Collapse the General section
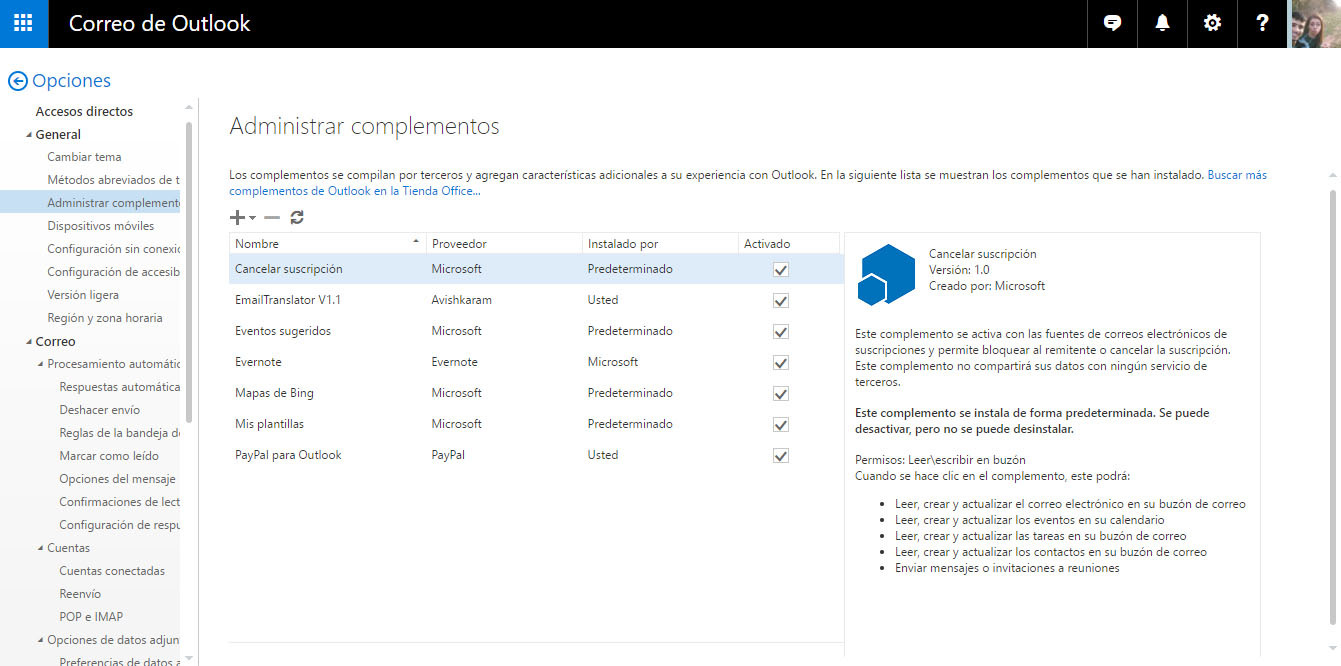The image size is (1341, 666). (31, 134)
